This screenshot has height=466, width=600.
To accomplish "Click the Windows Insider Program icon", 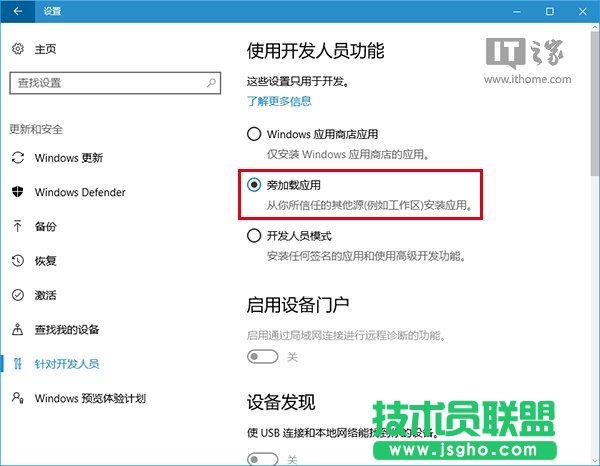I will point(17,398).
